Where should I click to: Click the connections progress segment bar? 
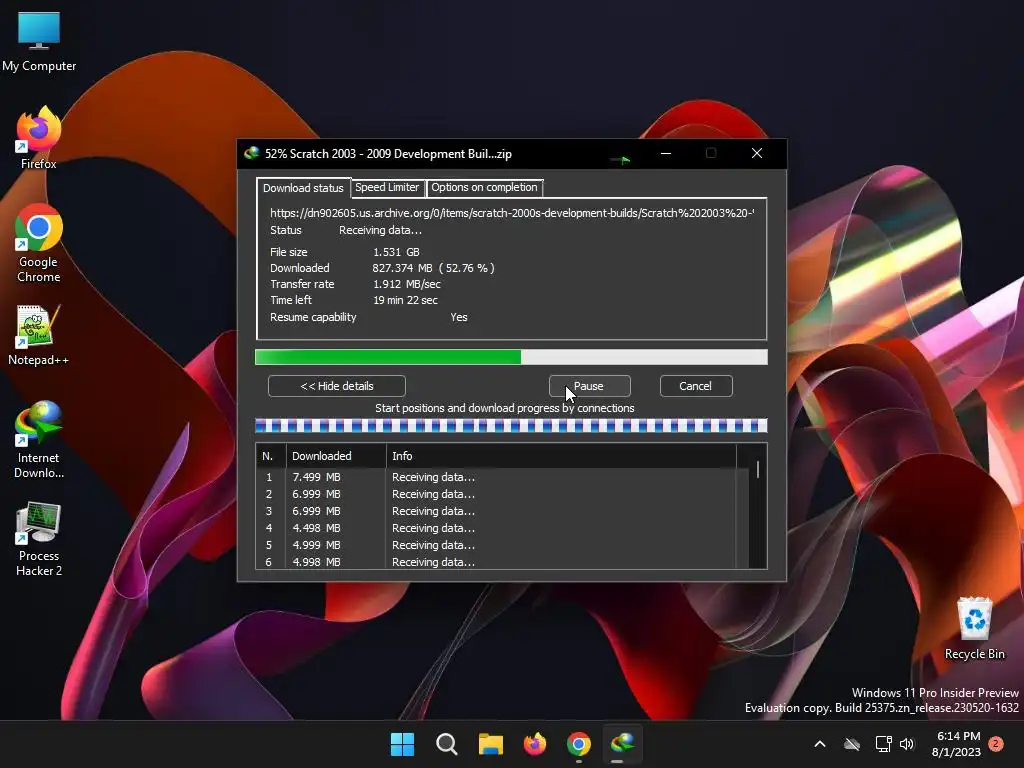click(511, 426)
